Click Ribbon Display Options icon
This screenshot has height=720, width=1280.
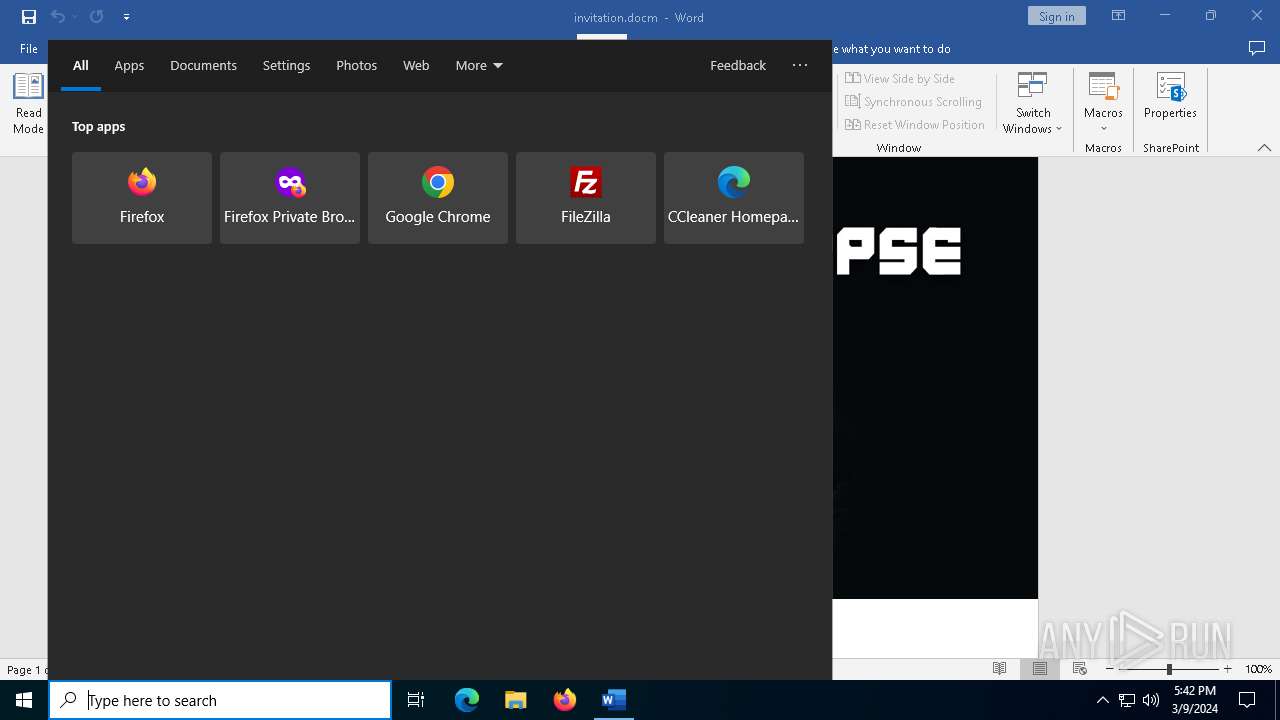(1118, 16)
